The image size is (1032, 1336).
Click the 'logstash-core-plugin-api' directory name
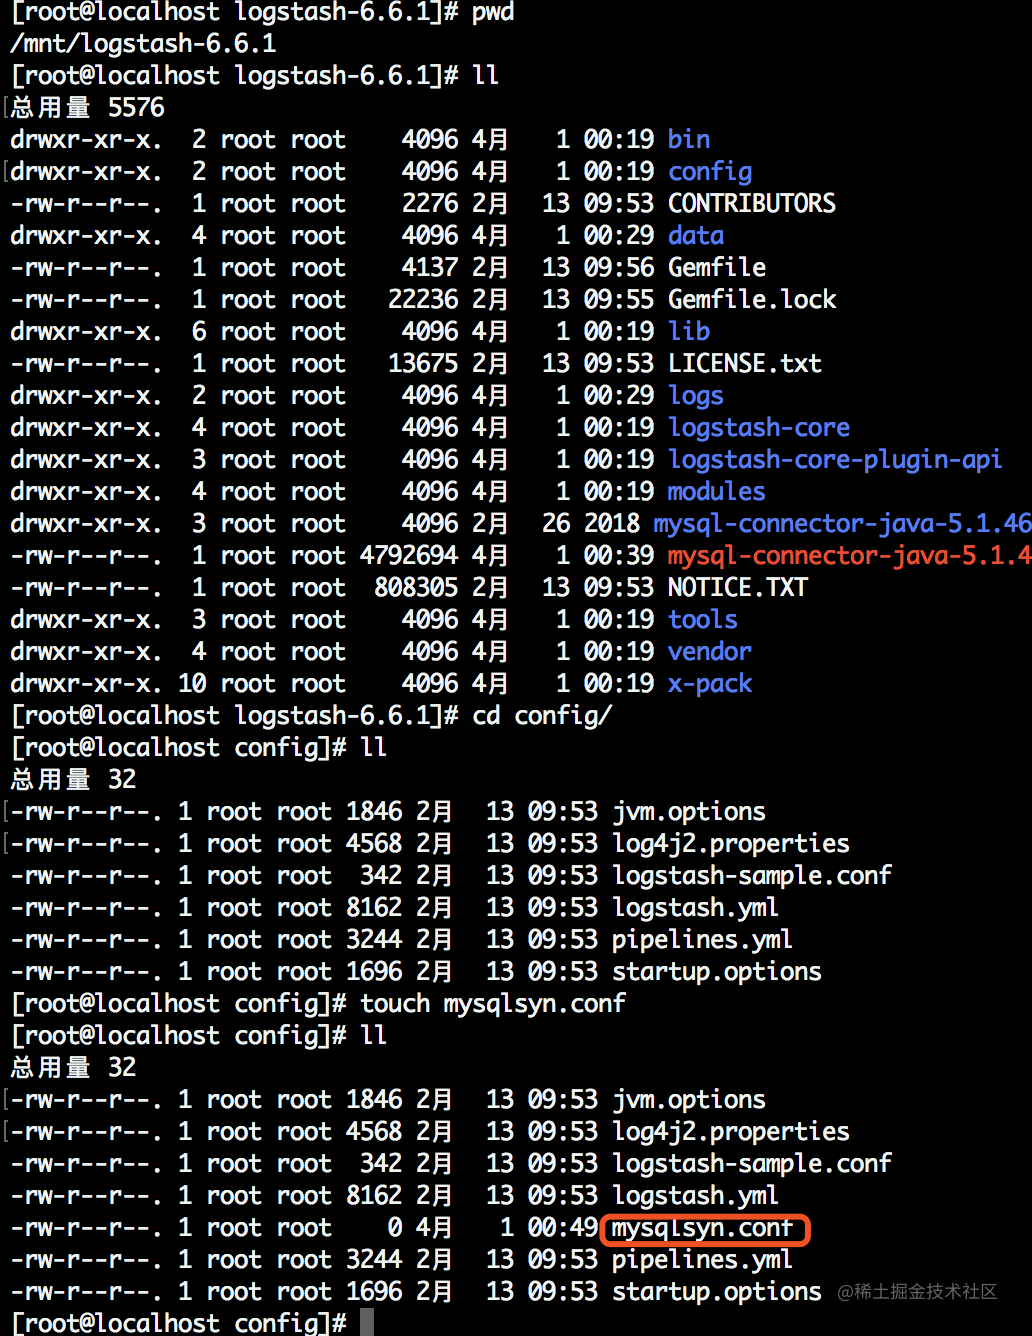pyautogui.click(x=835, y=460)
